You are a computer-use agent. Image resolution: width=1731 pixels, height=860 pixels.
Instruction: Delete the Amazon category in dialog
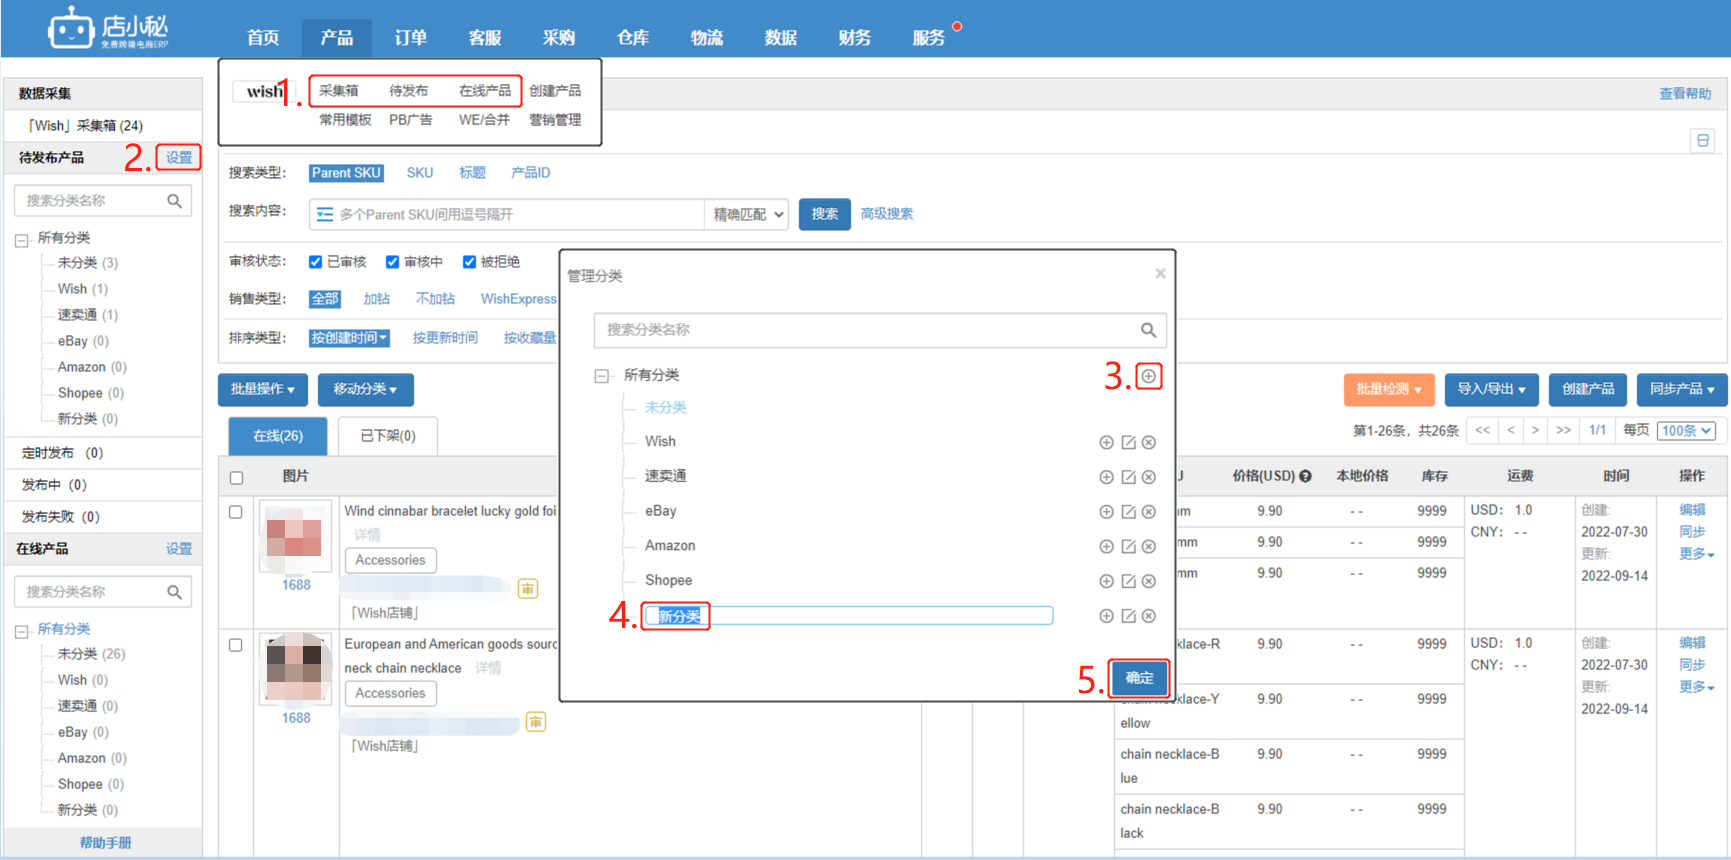[1149, 546]
